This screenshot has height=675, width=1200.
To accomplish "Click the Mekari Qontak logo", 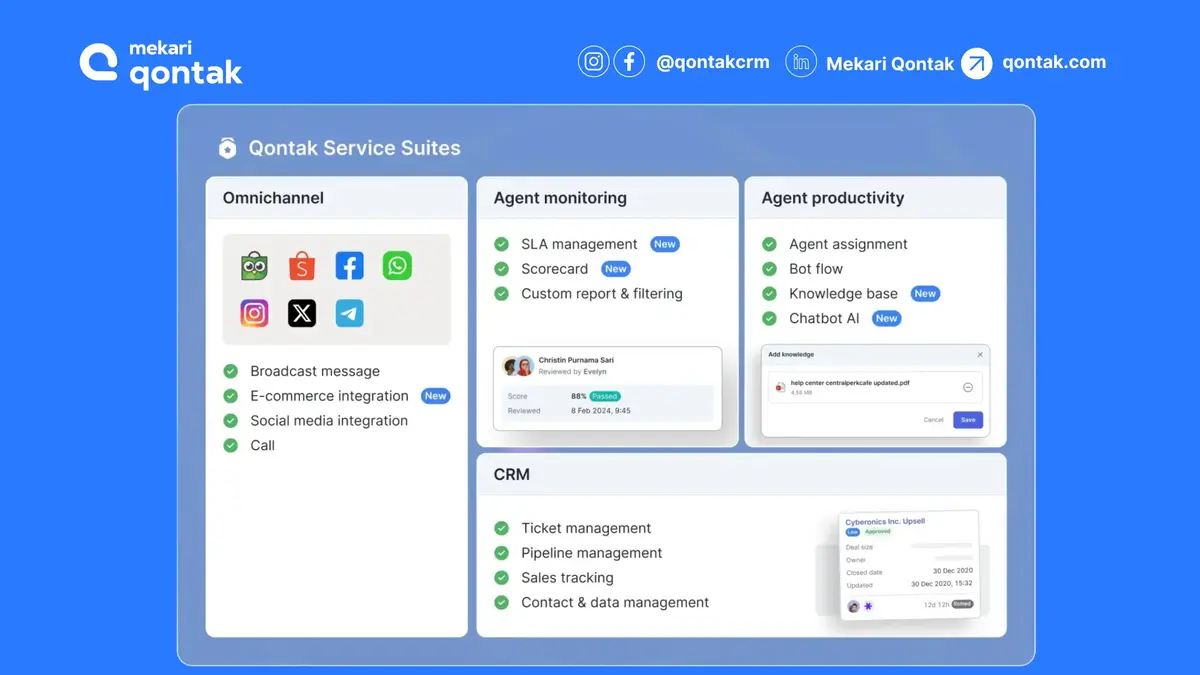I will point(161,63).
